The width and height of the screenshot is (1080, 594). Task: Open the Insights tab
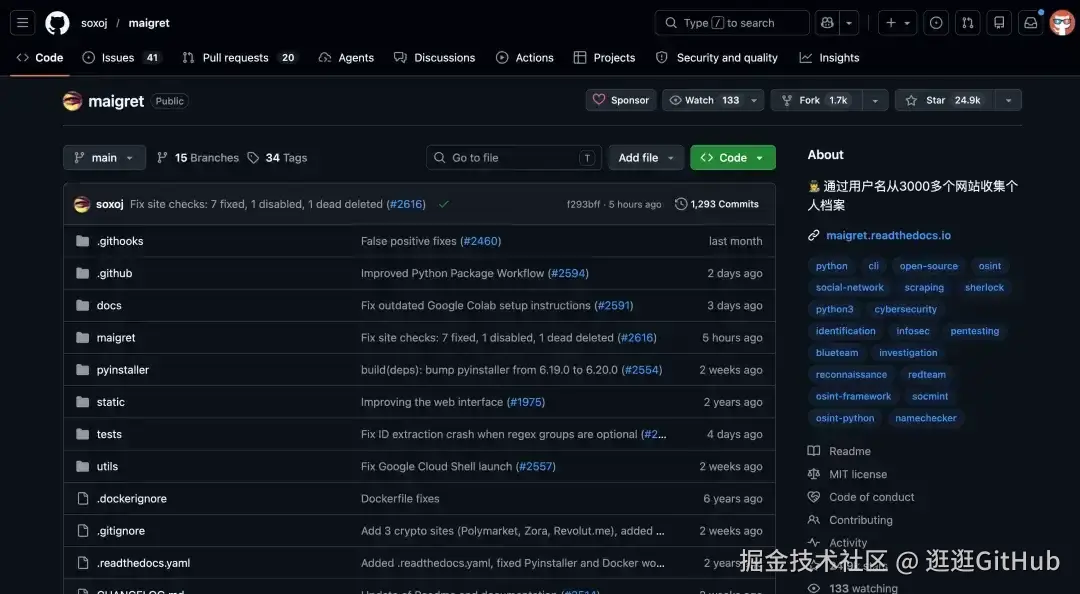click(829, 58)
